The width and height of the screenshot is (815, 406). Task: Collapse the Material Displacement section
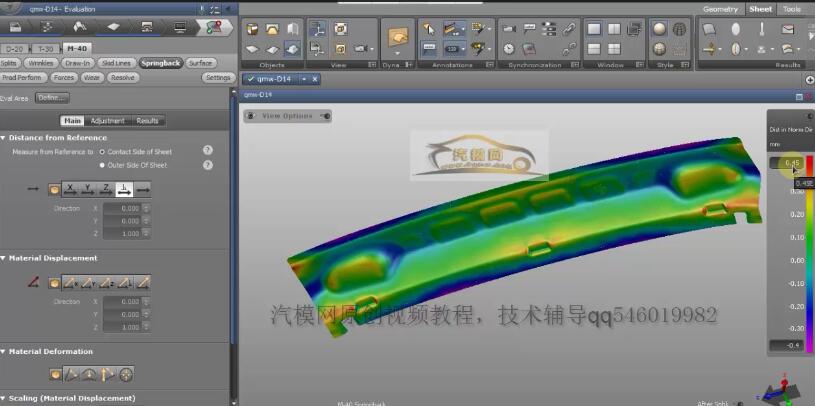4,258
